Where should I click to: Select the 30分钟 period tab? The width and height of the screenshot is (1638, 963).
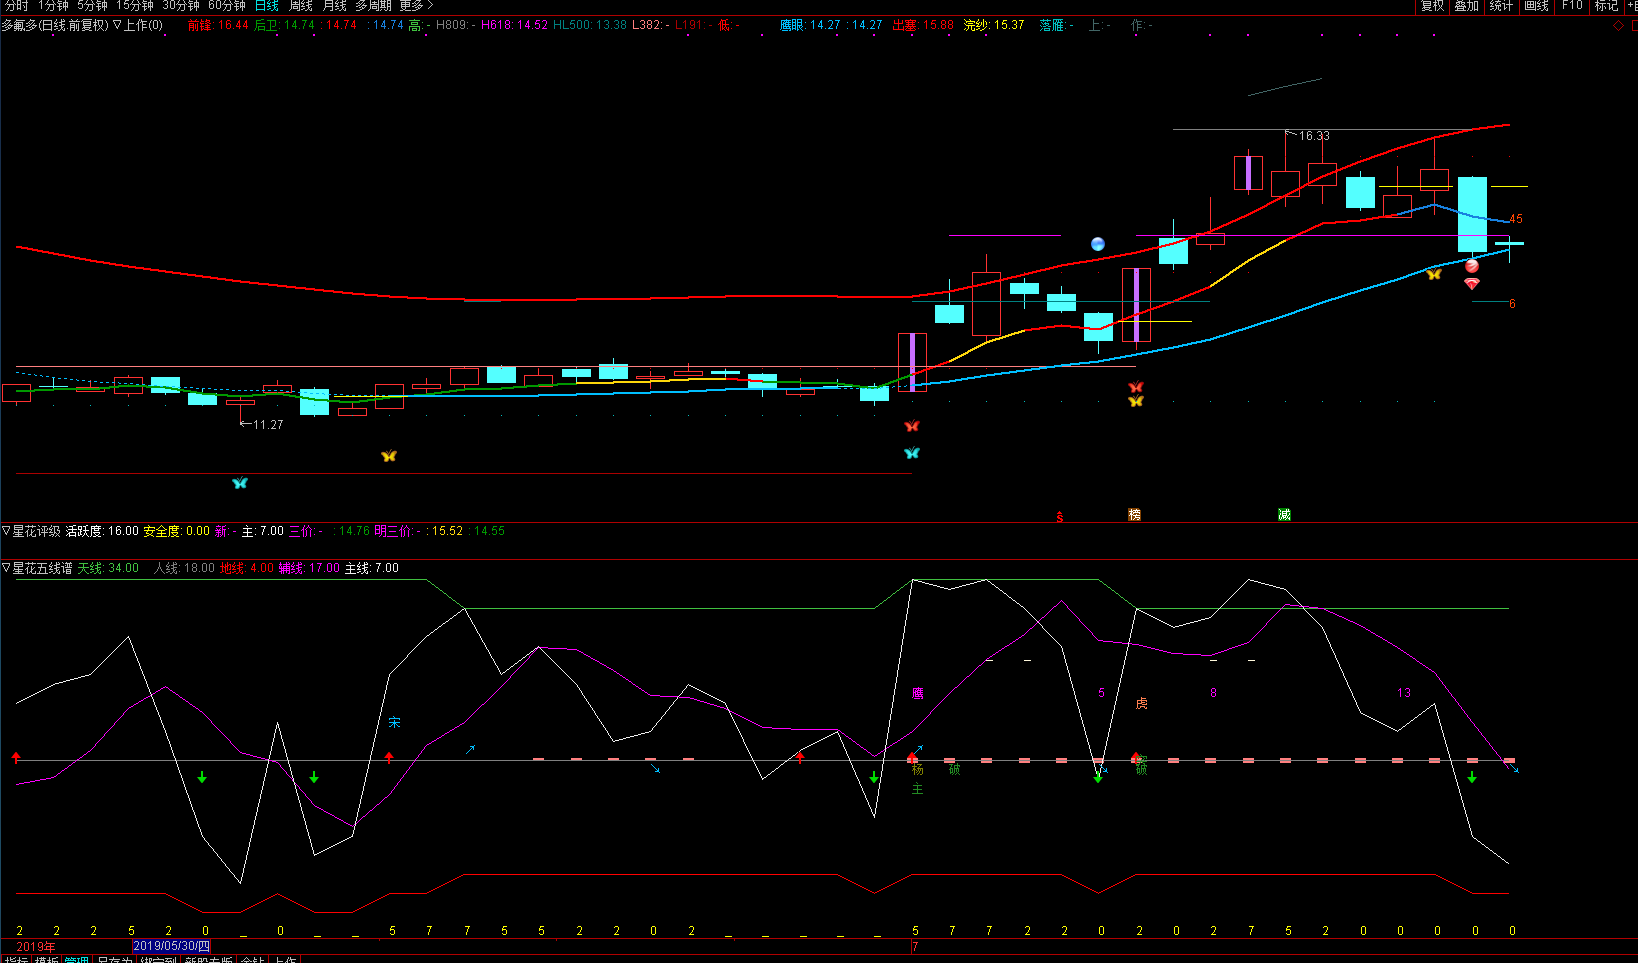click(x=181, y=6)
